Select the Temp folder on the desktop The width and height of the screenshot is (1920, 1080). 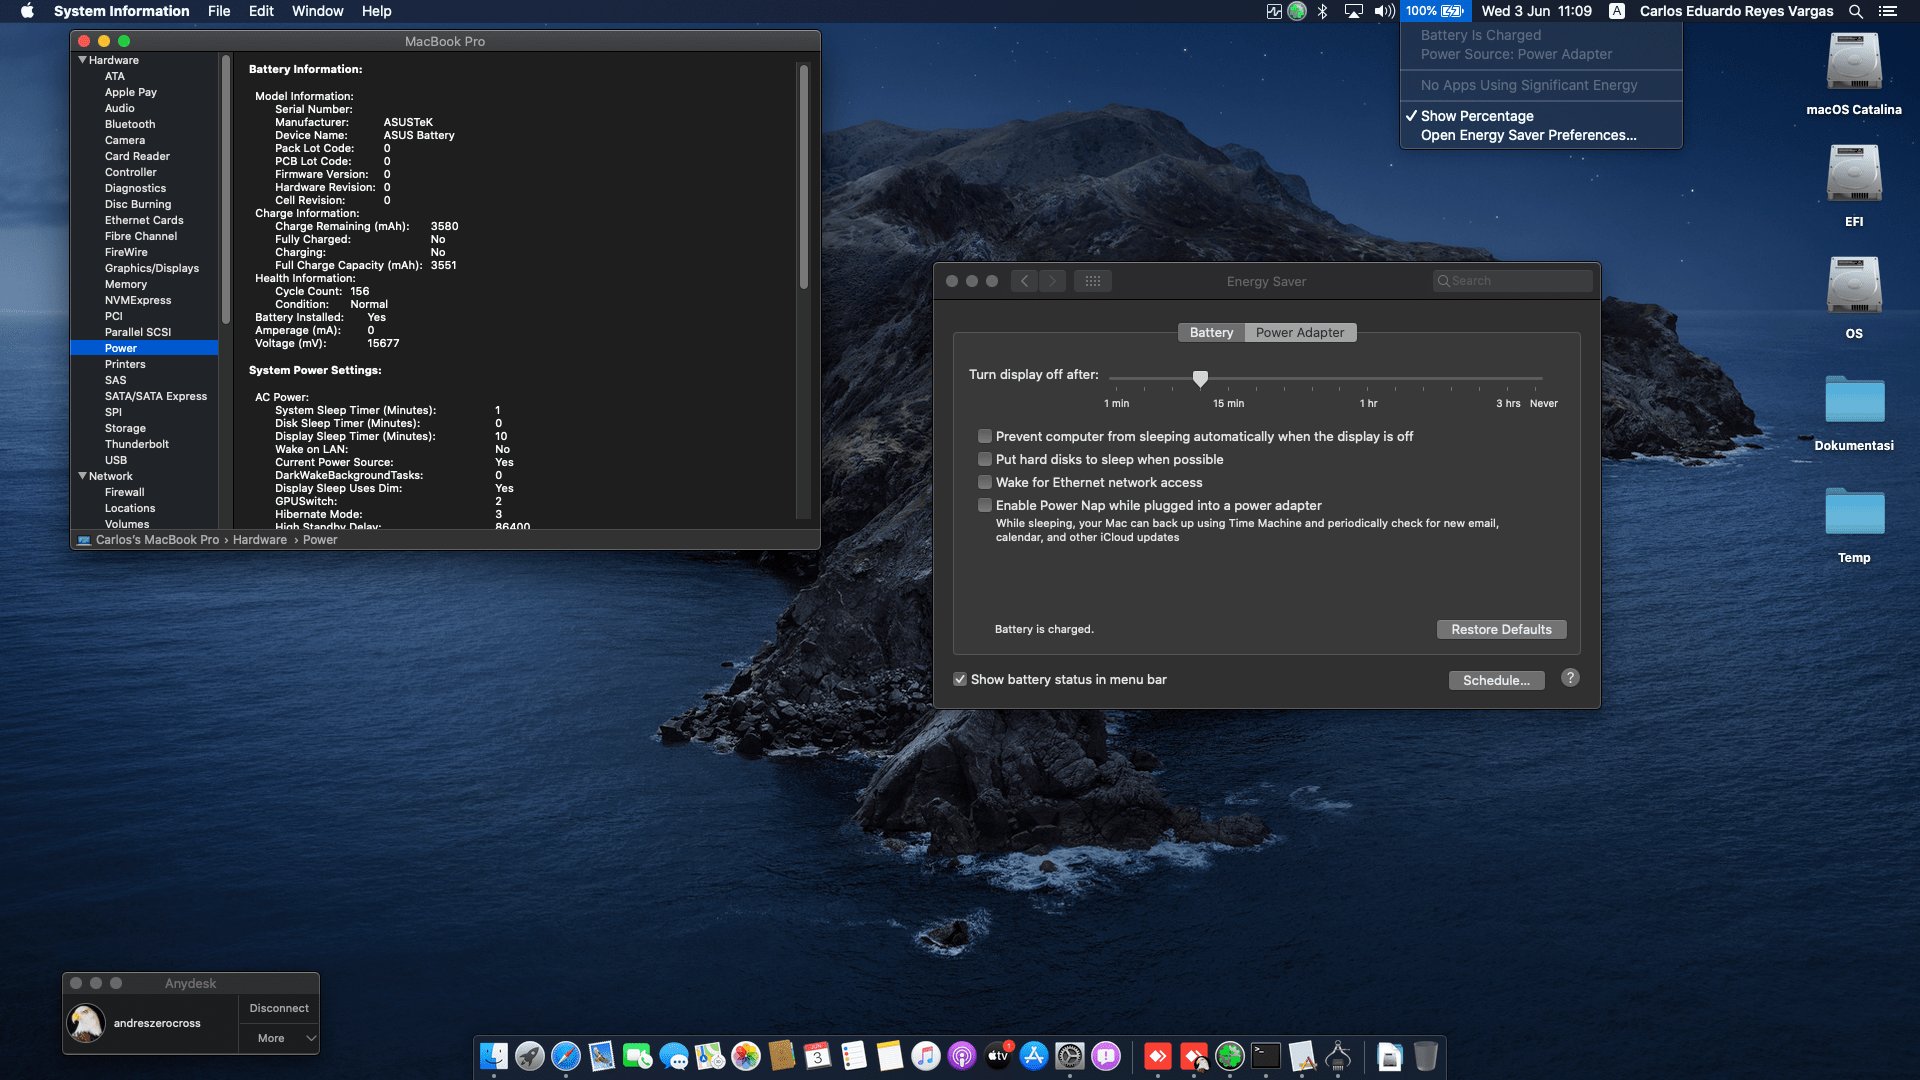pyautogui.click(x=1854, y=524)
